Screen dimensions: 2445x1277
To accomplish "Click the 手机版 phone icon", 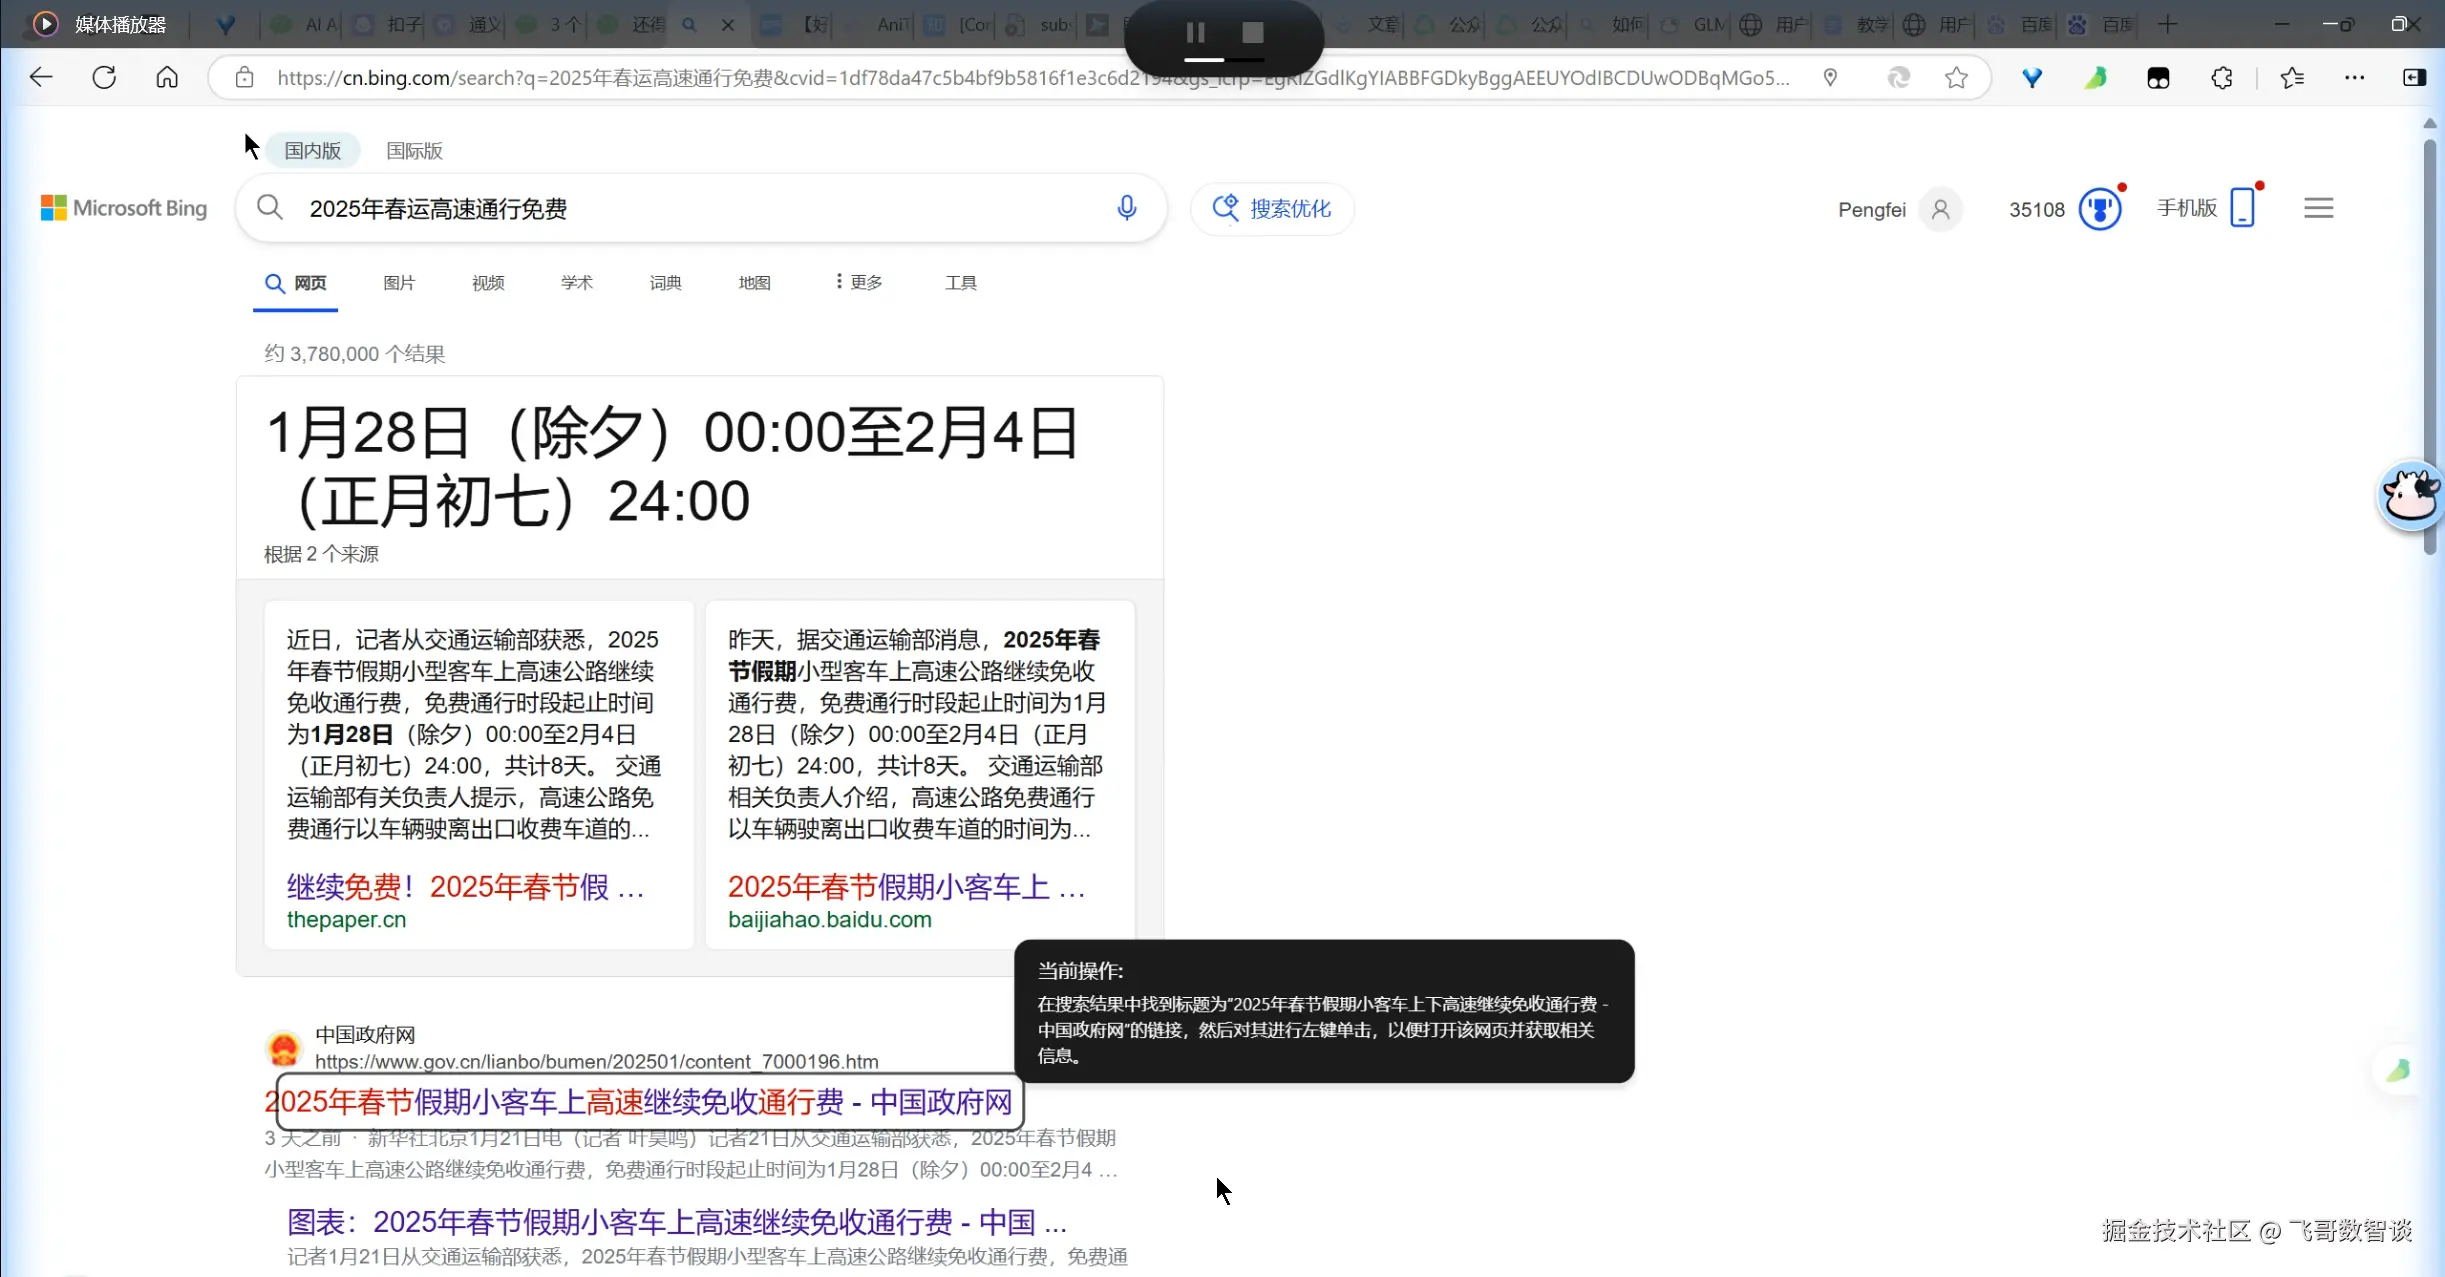I will [x=2243, y=207].
